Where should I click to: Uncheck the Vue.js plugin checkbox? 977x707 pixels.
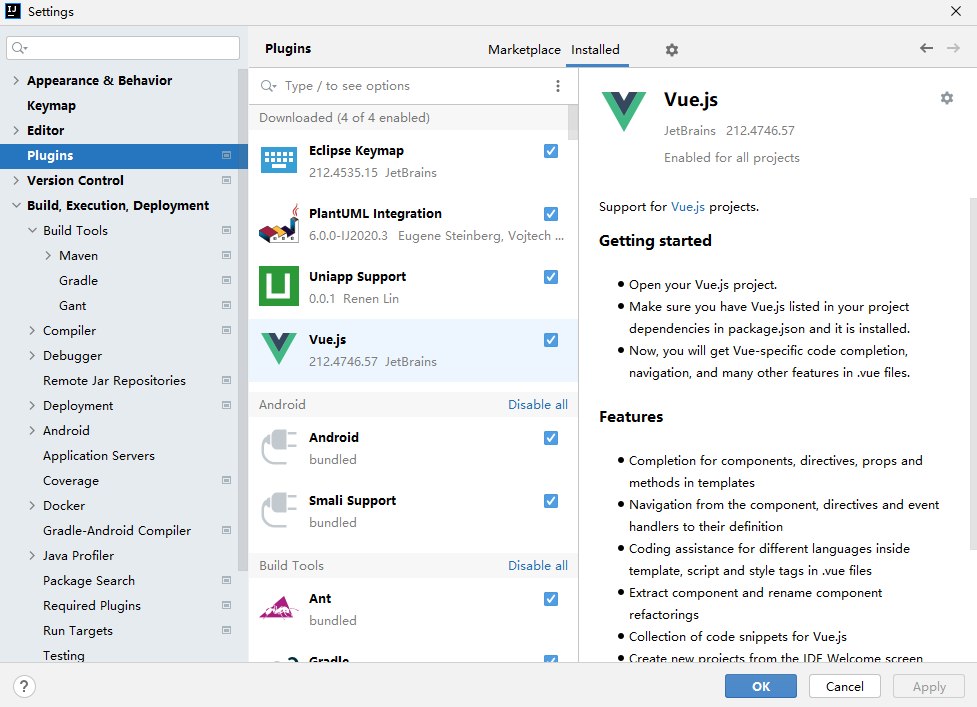pyautogui.click(x=551, y=340)
